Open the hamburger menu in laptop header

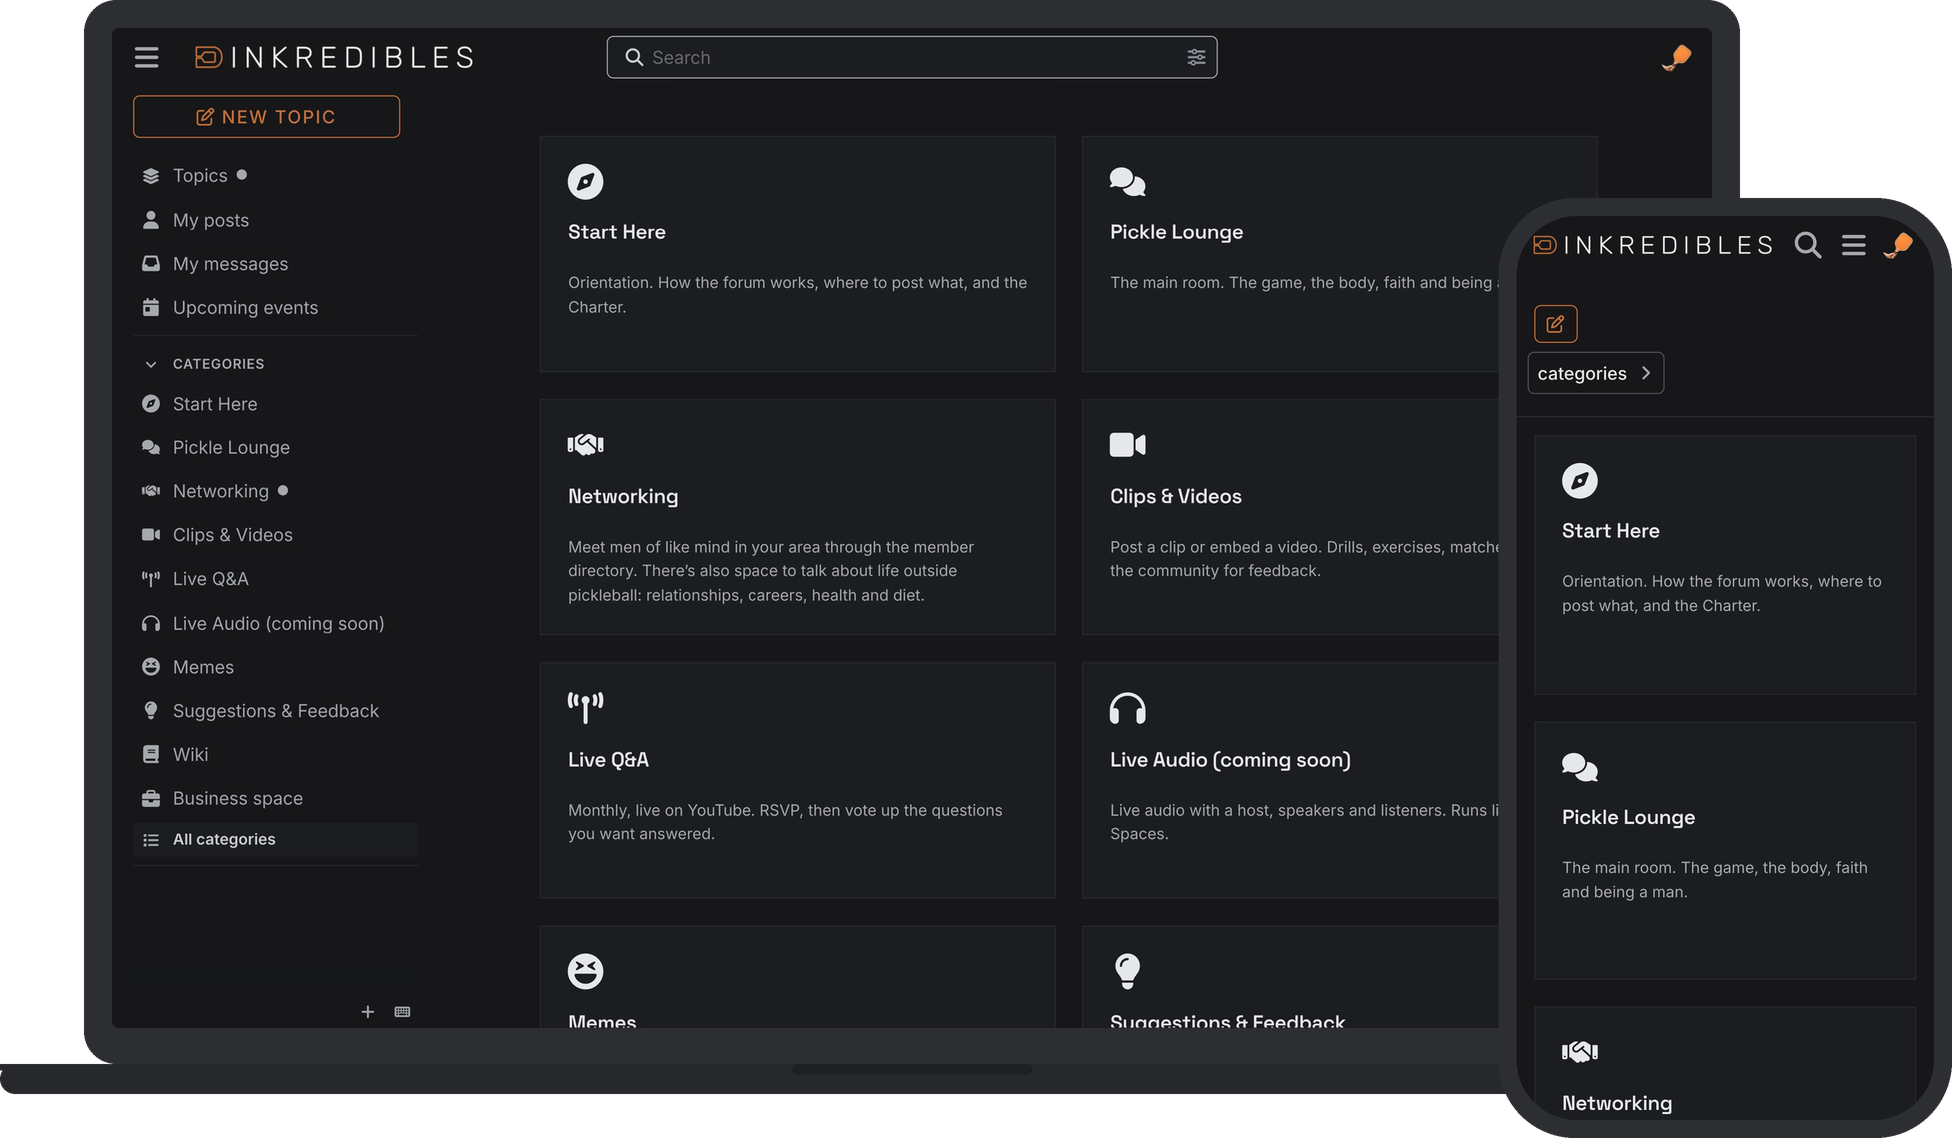click(147, 58)
